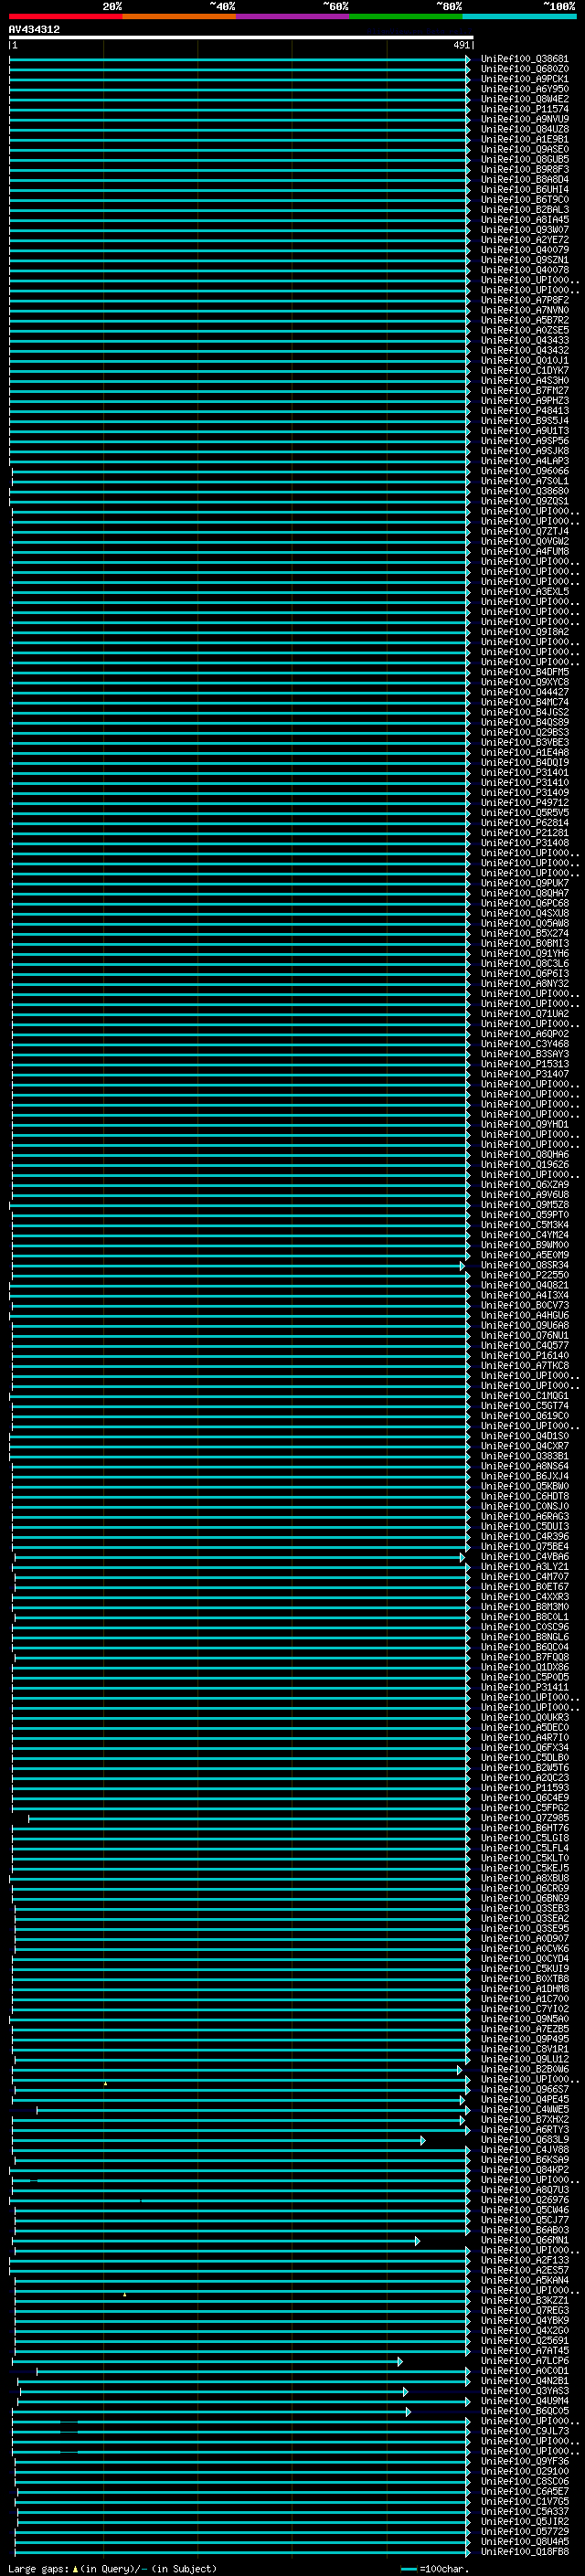The image size is (585, 2576).
Task: Open hit UniRef100_Q38681
Action: coord(525,59)
